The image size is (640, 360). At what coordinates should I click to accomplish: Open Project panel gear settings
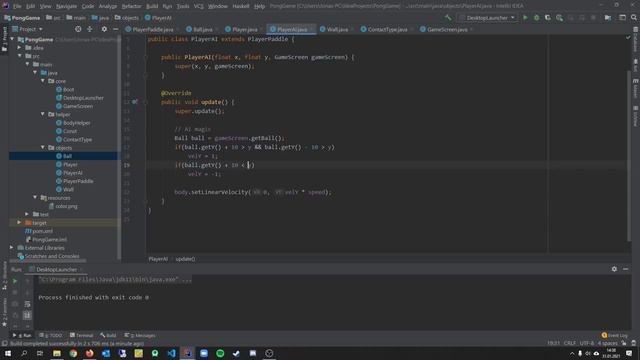click(104, 29)
